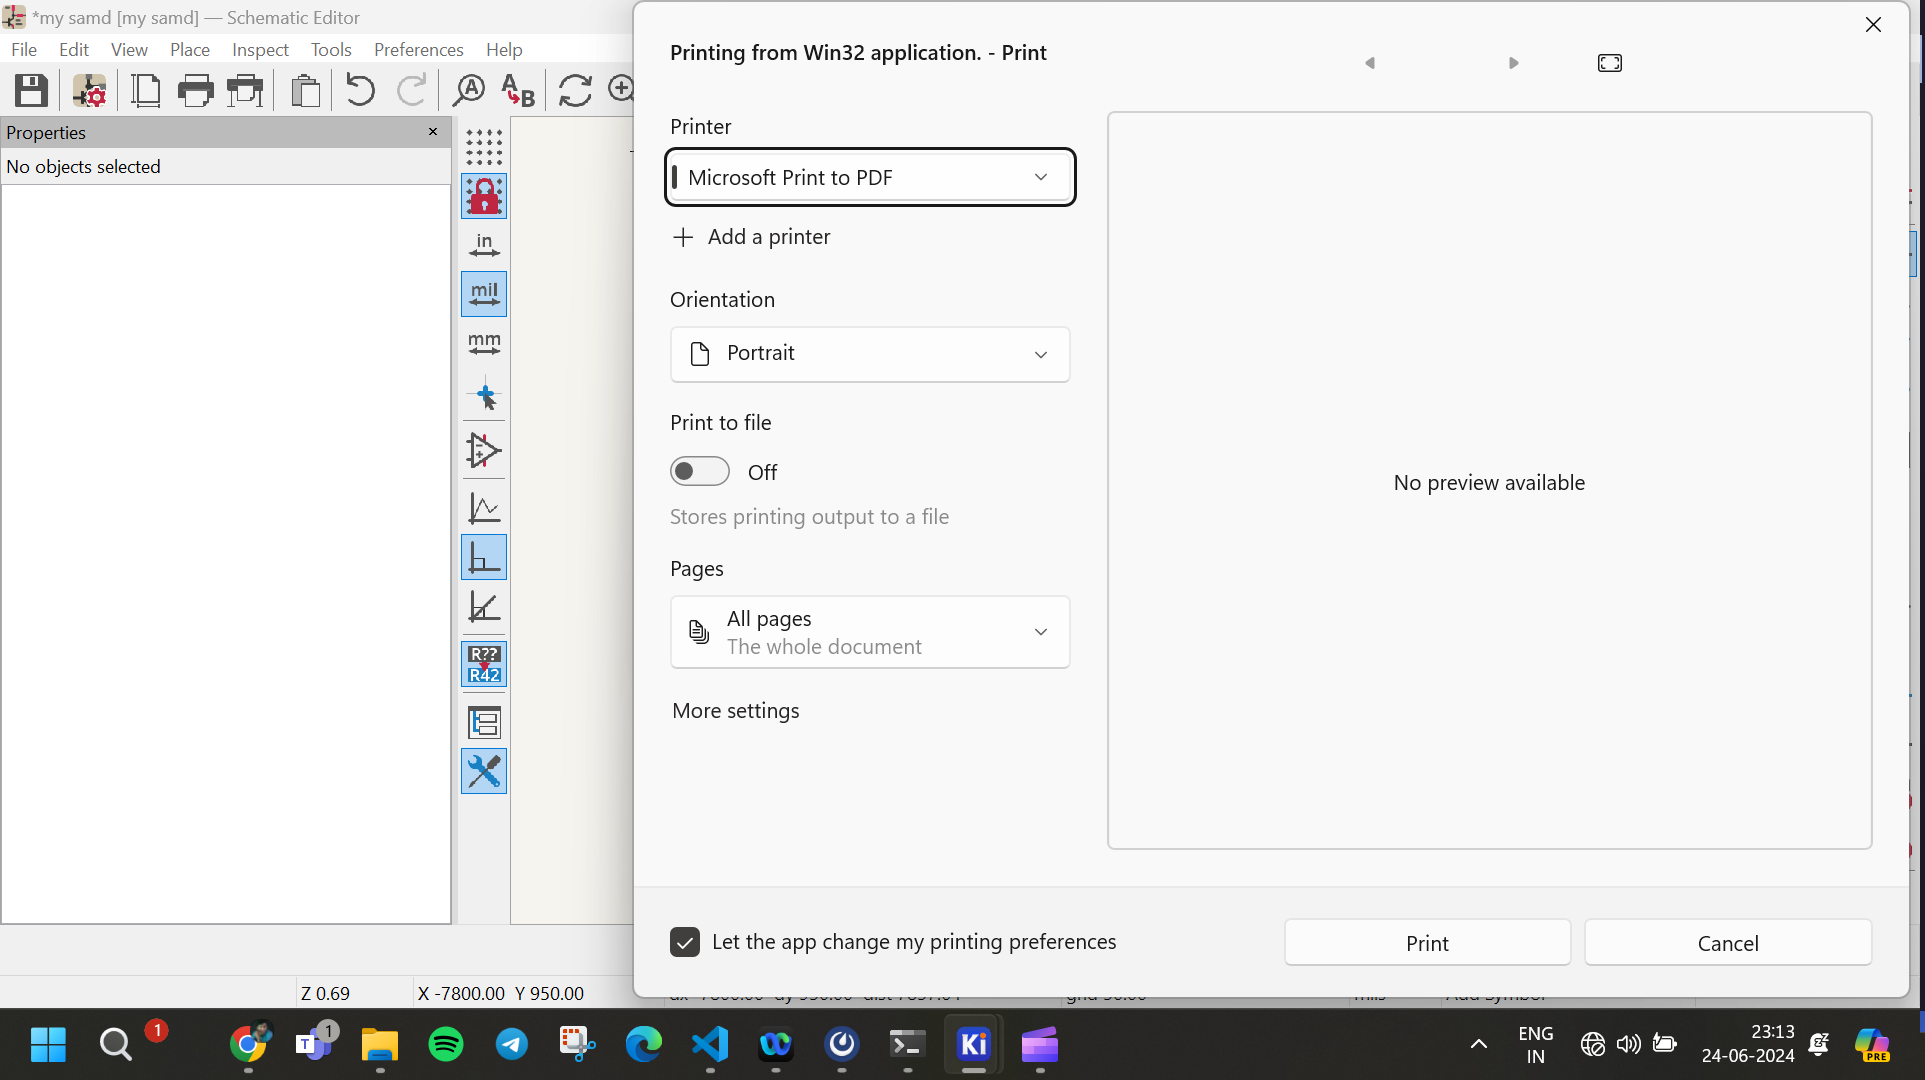Select 45-degree line drawing mode

tap(484, 607)
